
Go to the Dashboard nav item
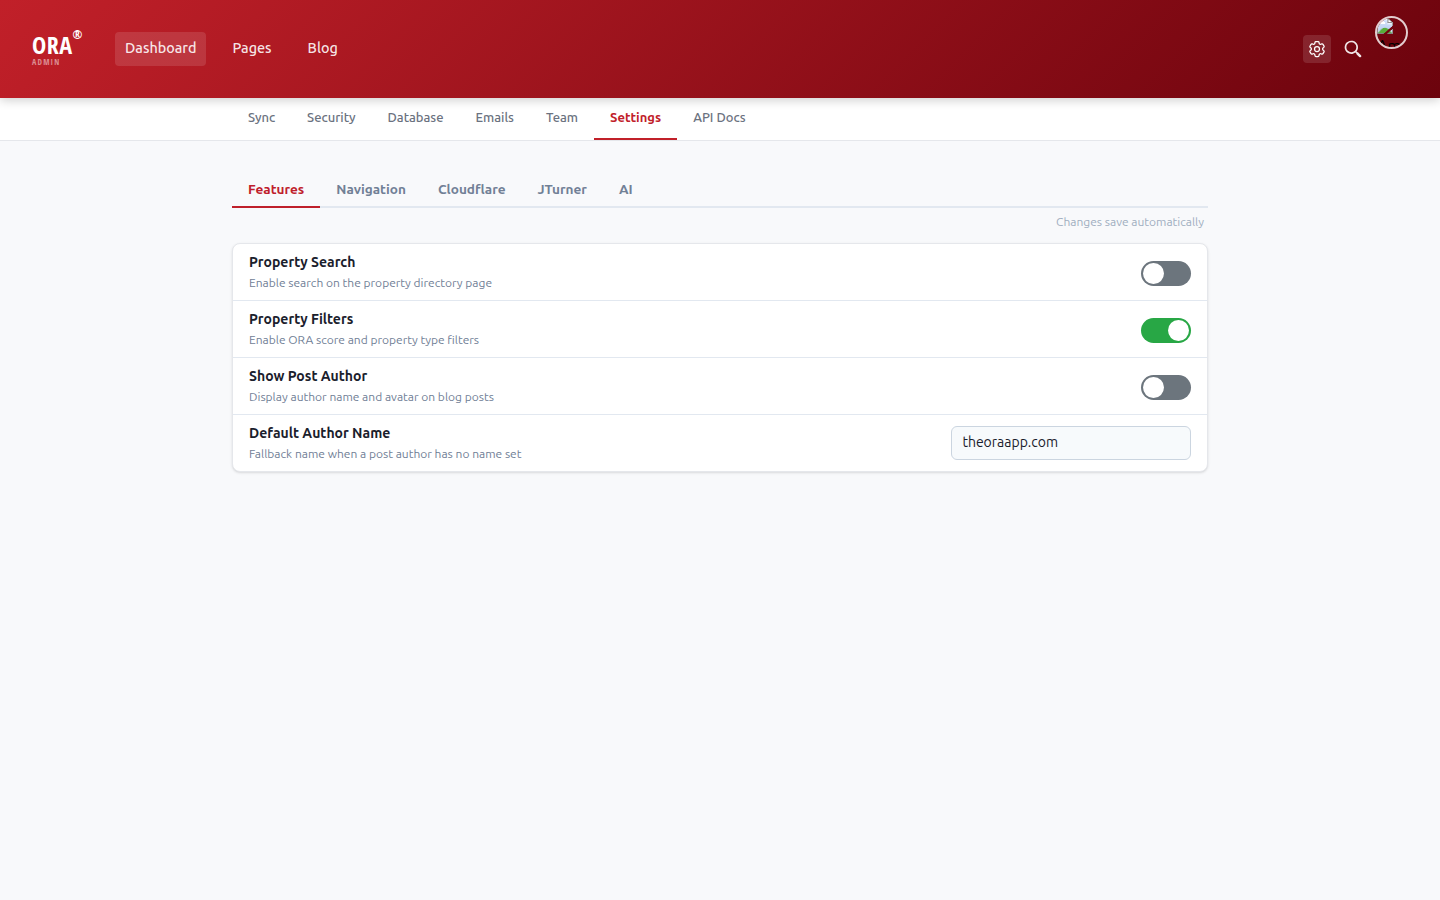pos(160,49)
